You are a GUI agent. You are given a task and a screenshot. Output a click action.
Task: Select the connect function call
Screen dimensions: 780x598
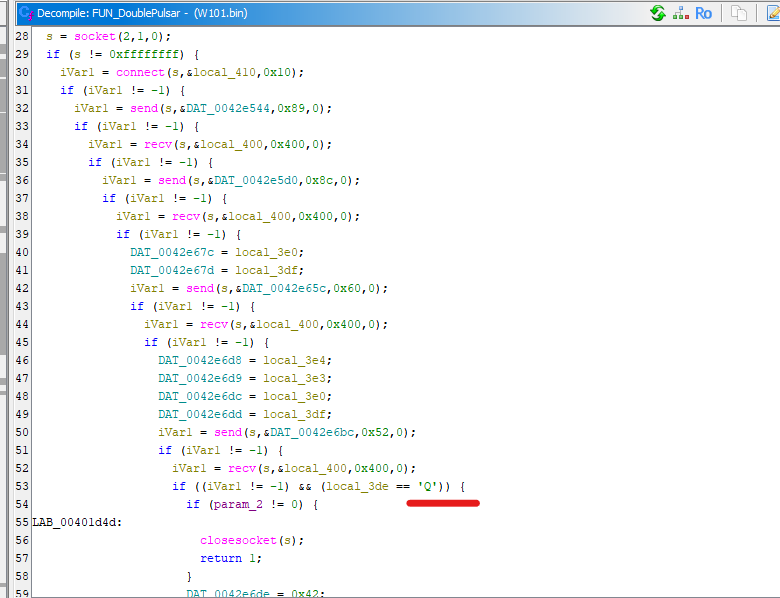[140, 72]
